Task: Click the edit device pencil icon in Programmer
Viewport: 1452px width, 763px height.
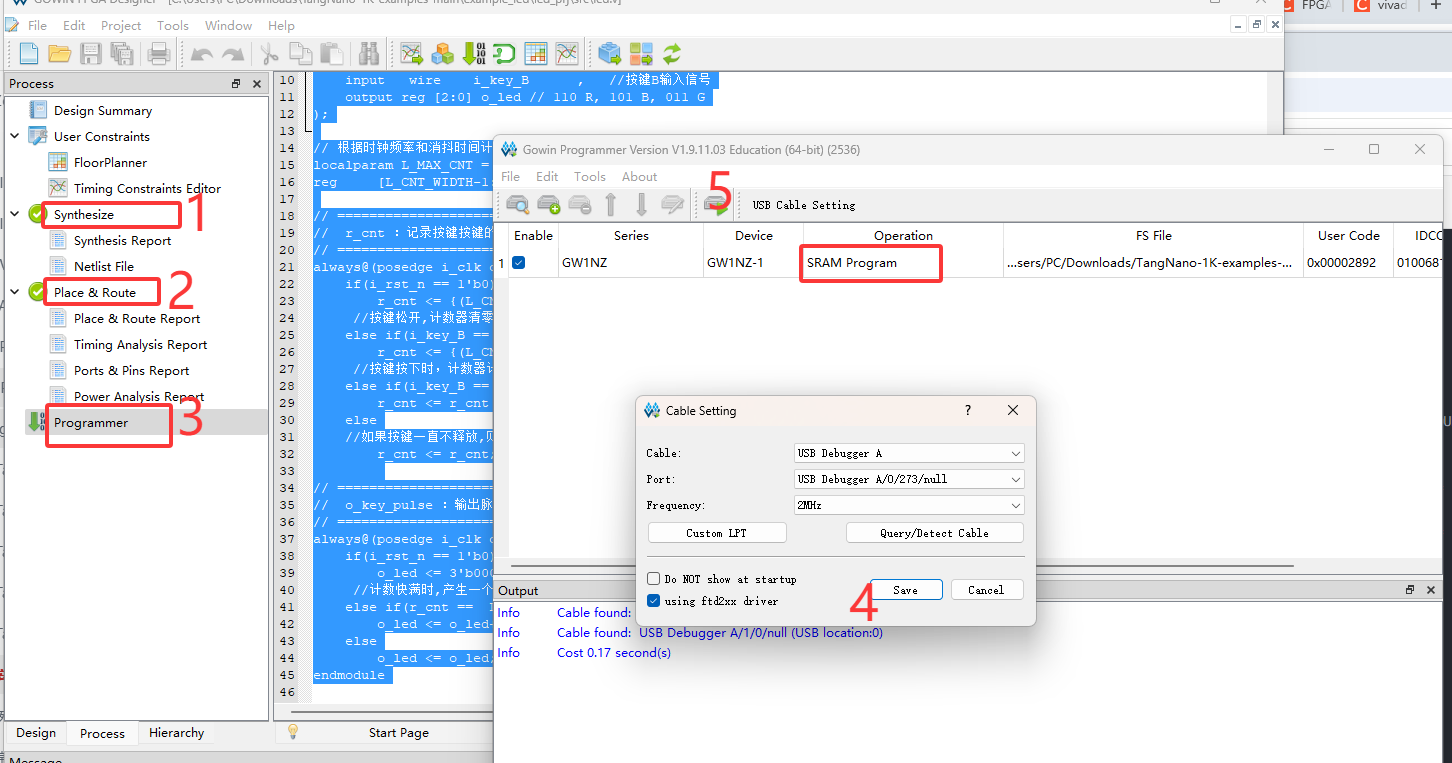Action: (673, 204)
